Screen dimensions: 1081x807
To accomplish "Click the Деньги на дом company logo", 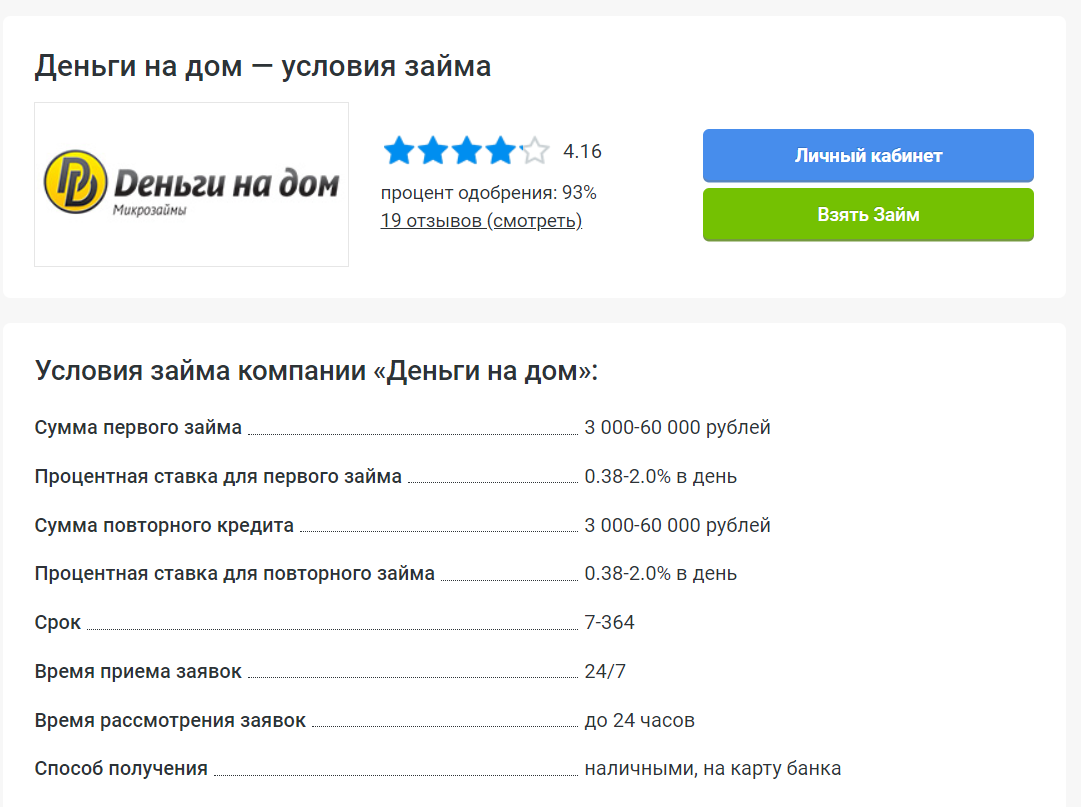I will [x=190, y=180].
